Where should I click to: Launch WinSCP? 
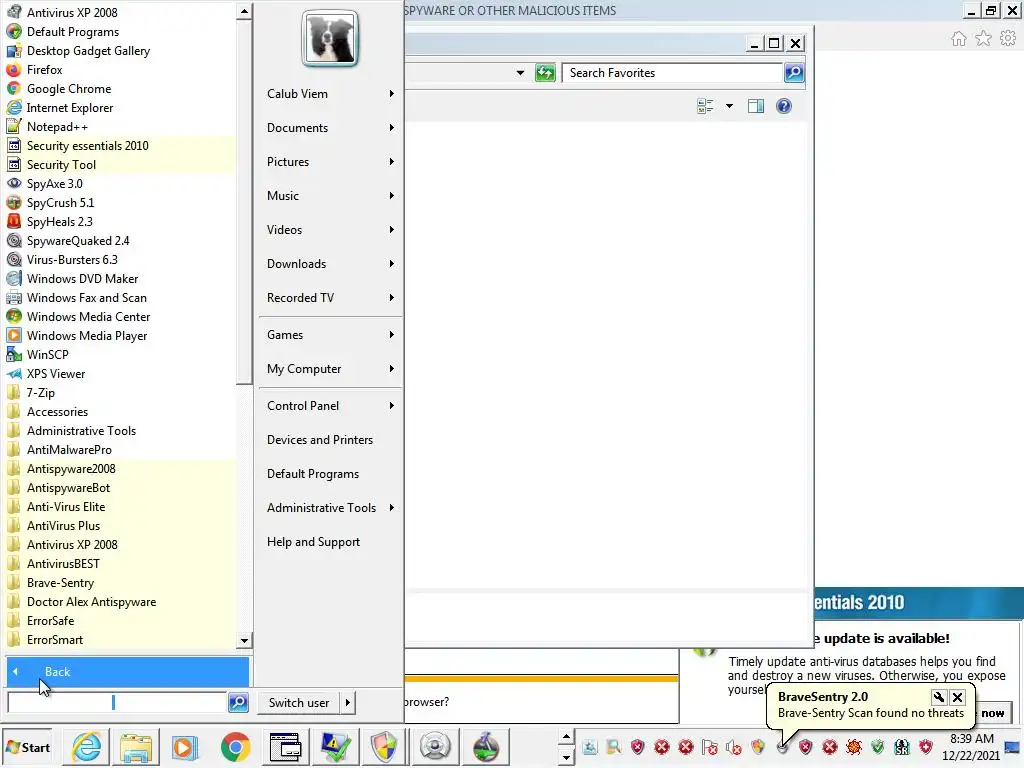[47, 354]
